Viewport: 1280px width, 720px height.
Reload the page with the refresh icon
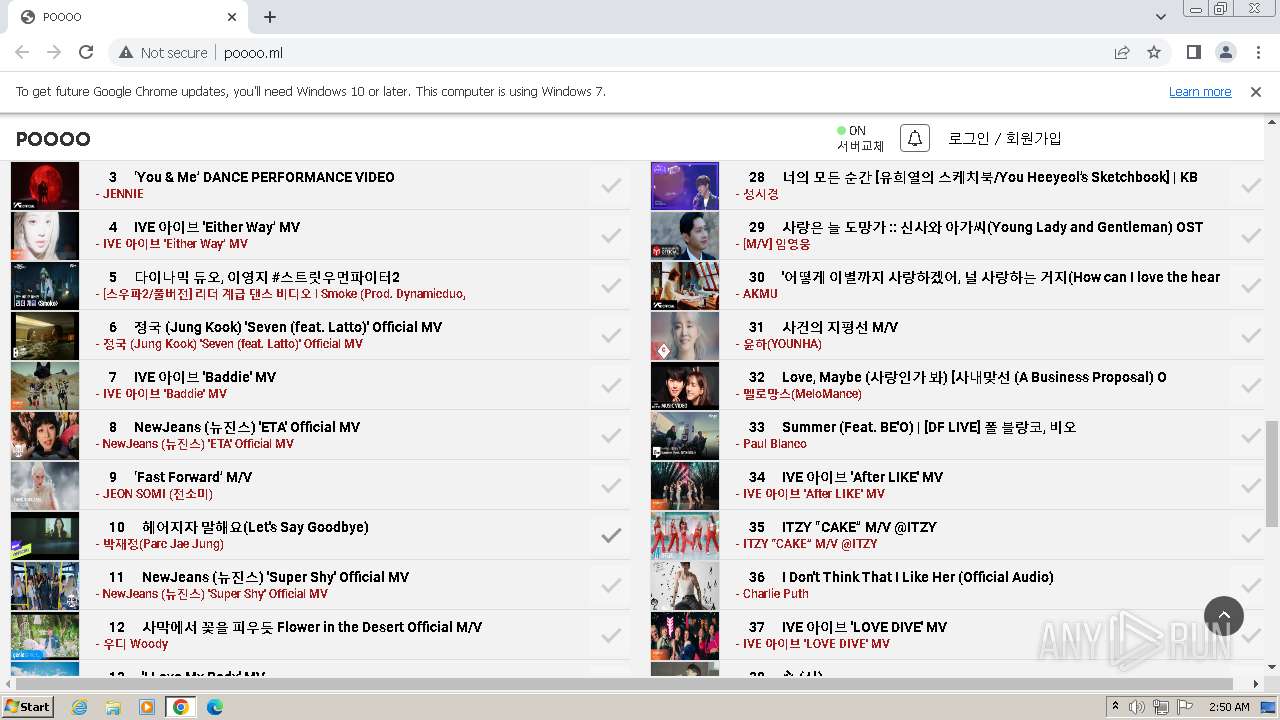tap(86, 52)
